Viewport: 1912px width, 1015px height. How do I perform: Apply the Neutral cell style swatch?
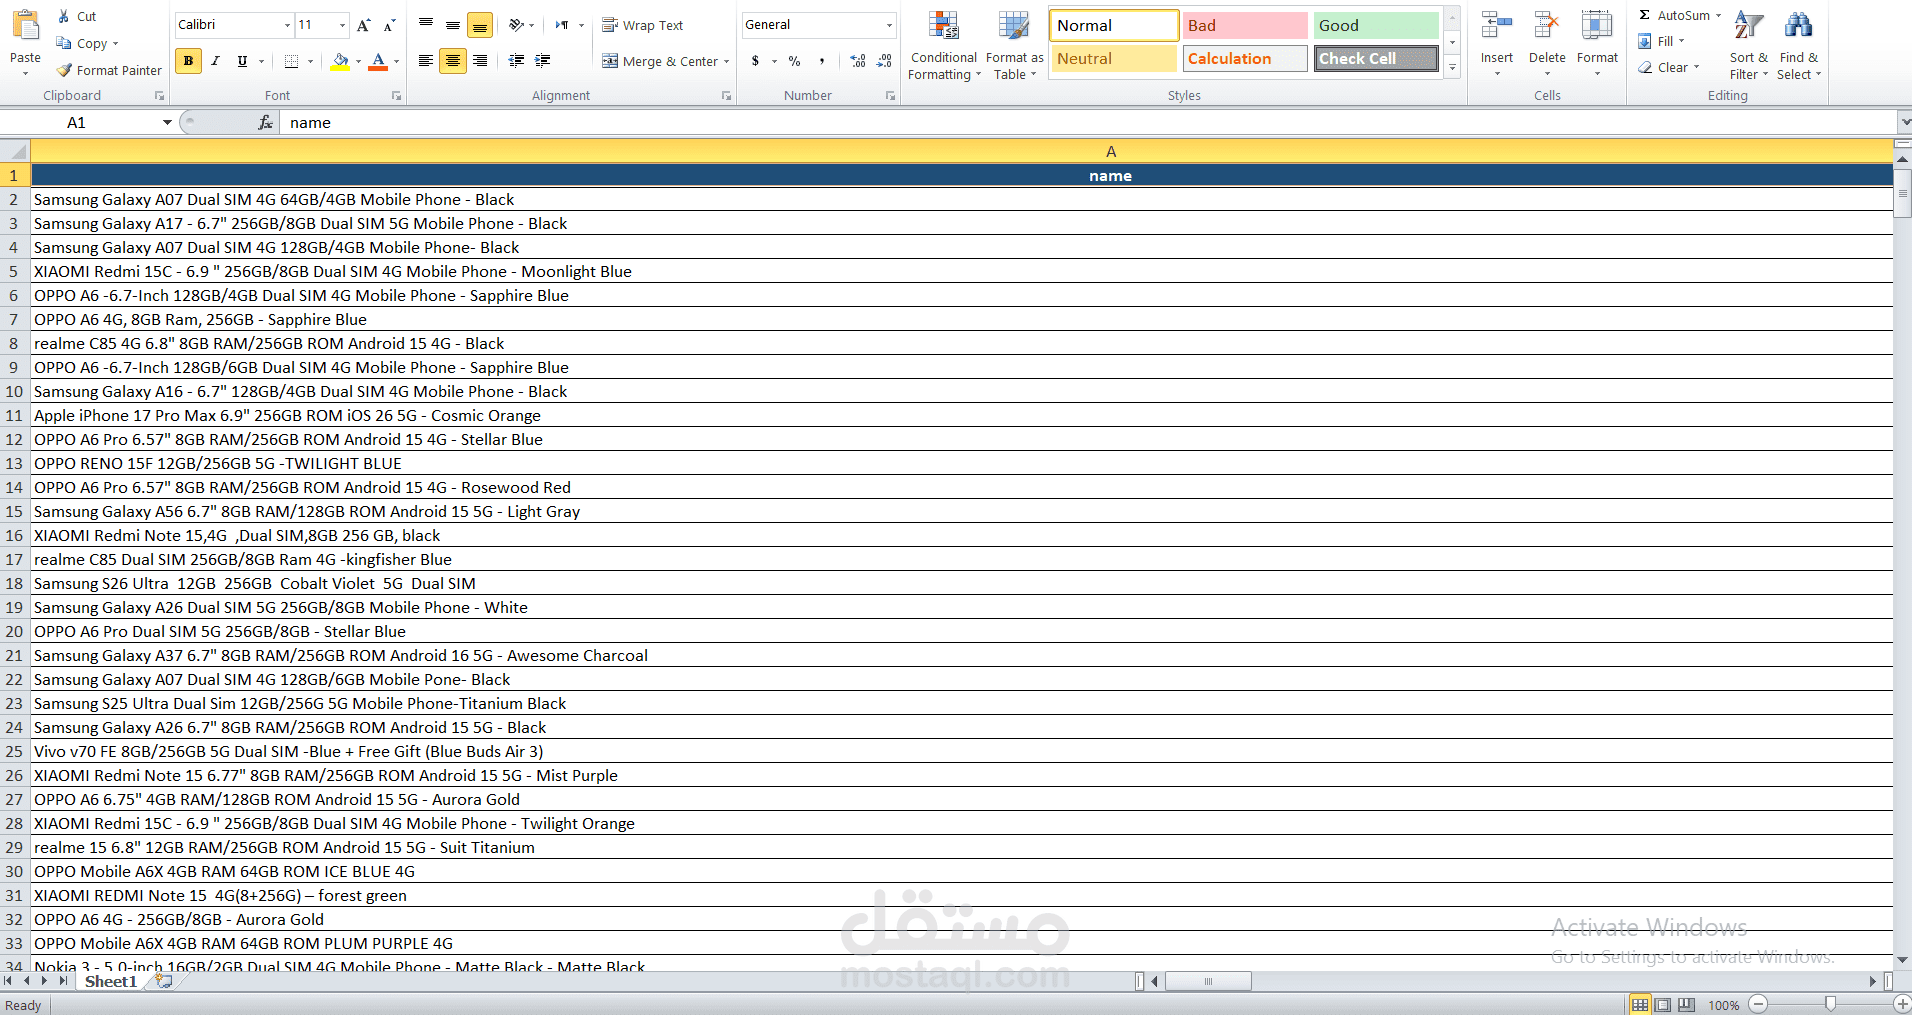1114,59
